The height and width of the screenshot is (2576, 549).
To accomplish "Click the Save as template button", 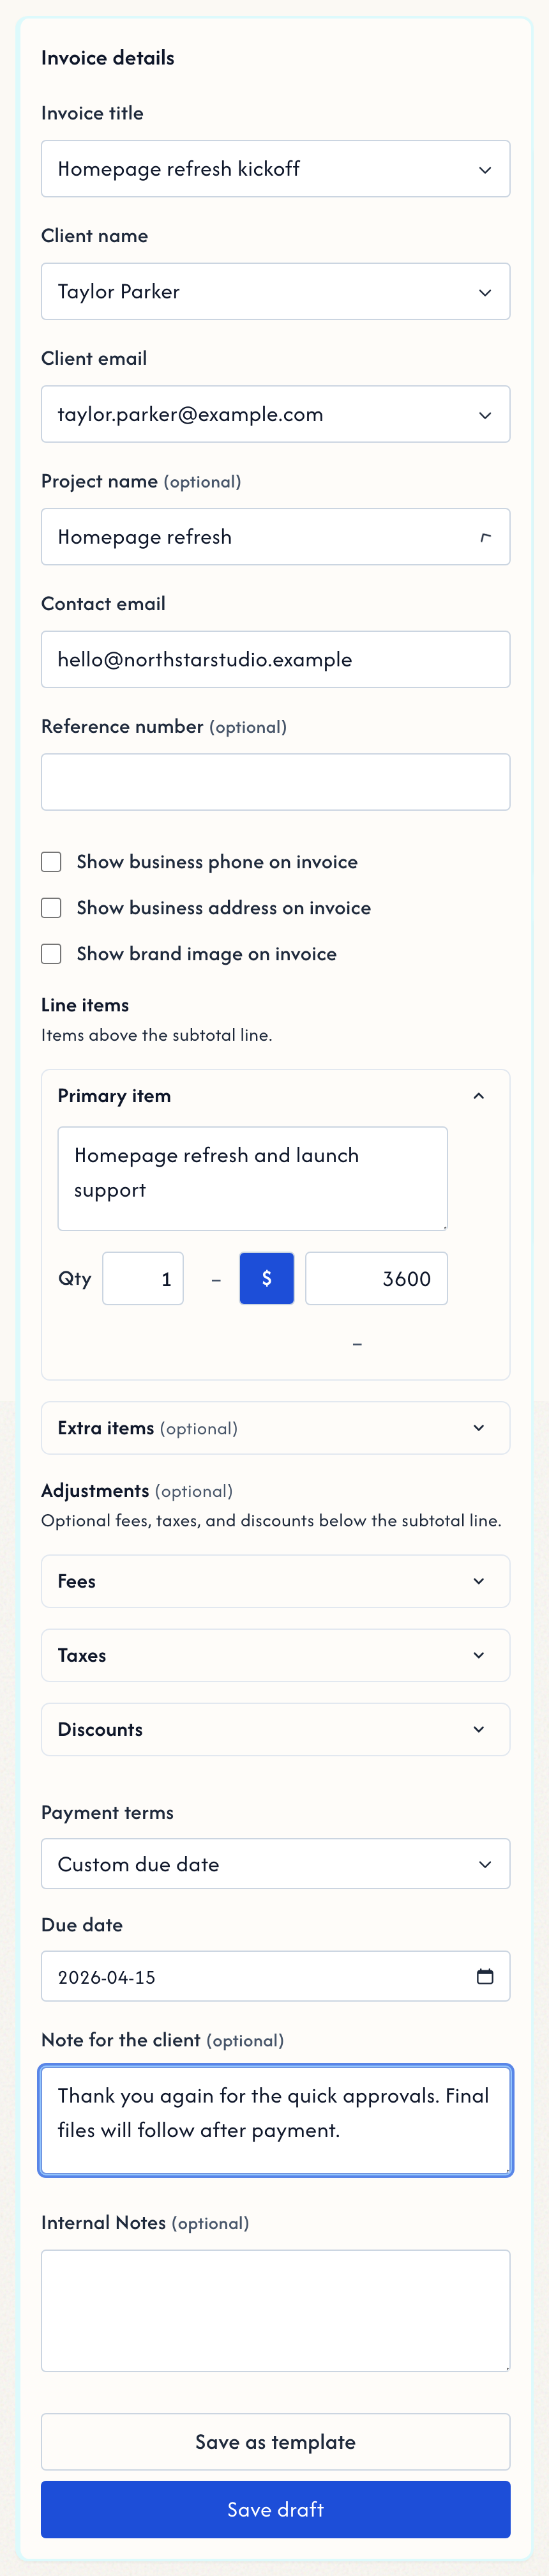I will 276,2442.
